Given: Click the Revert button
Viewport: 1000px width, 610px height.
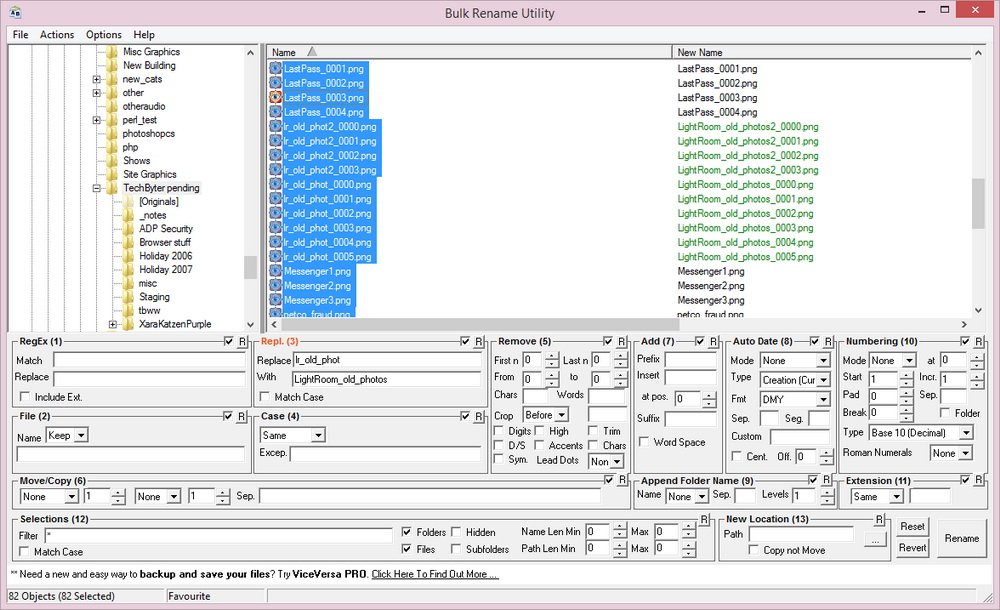Looking at the screenshot, I should (x=913, y=547).
